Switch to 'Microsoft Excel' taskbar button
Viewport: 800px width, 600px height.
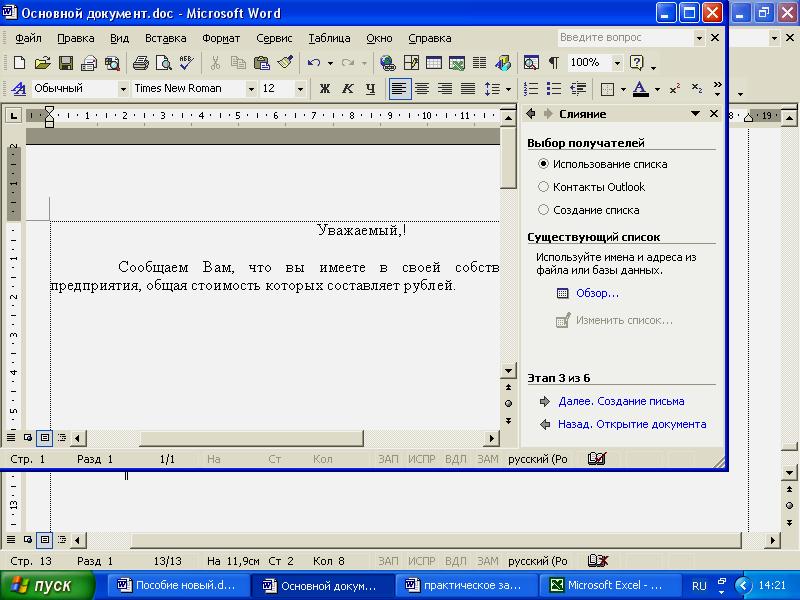(x=610, y=585)
